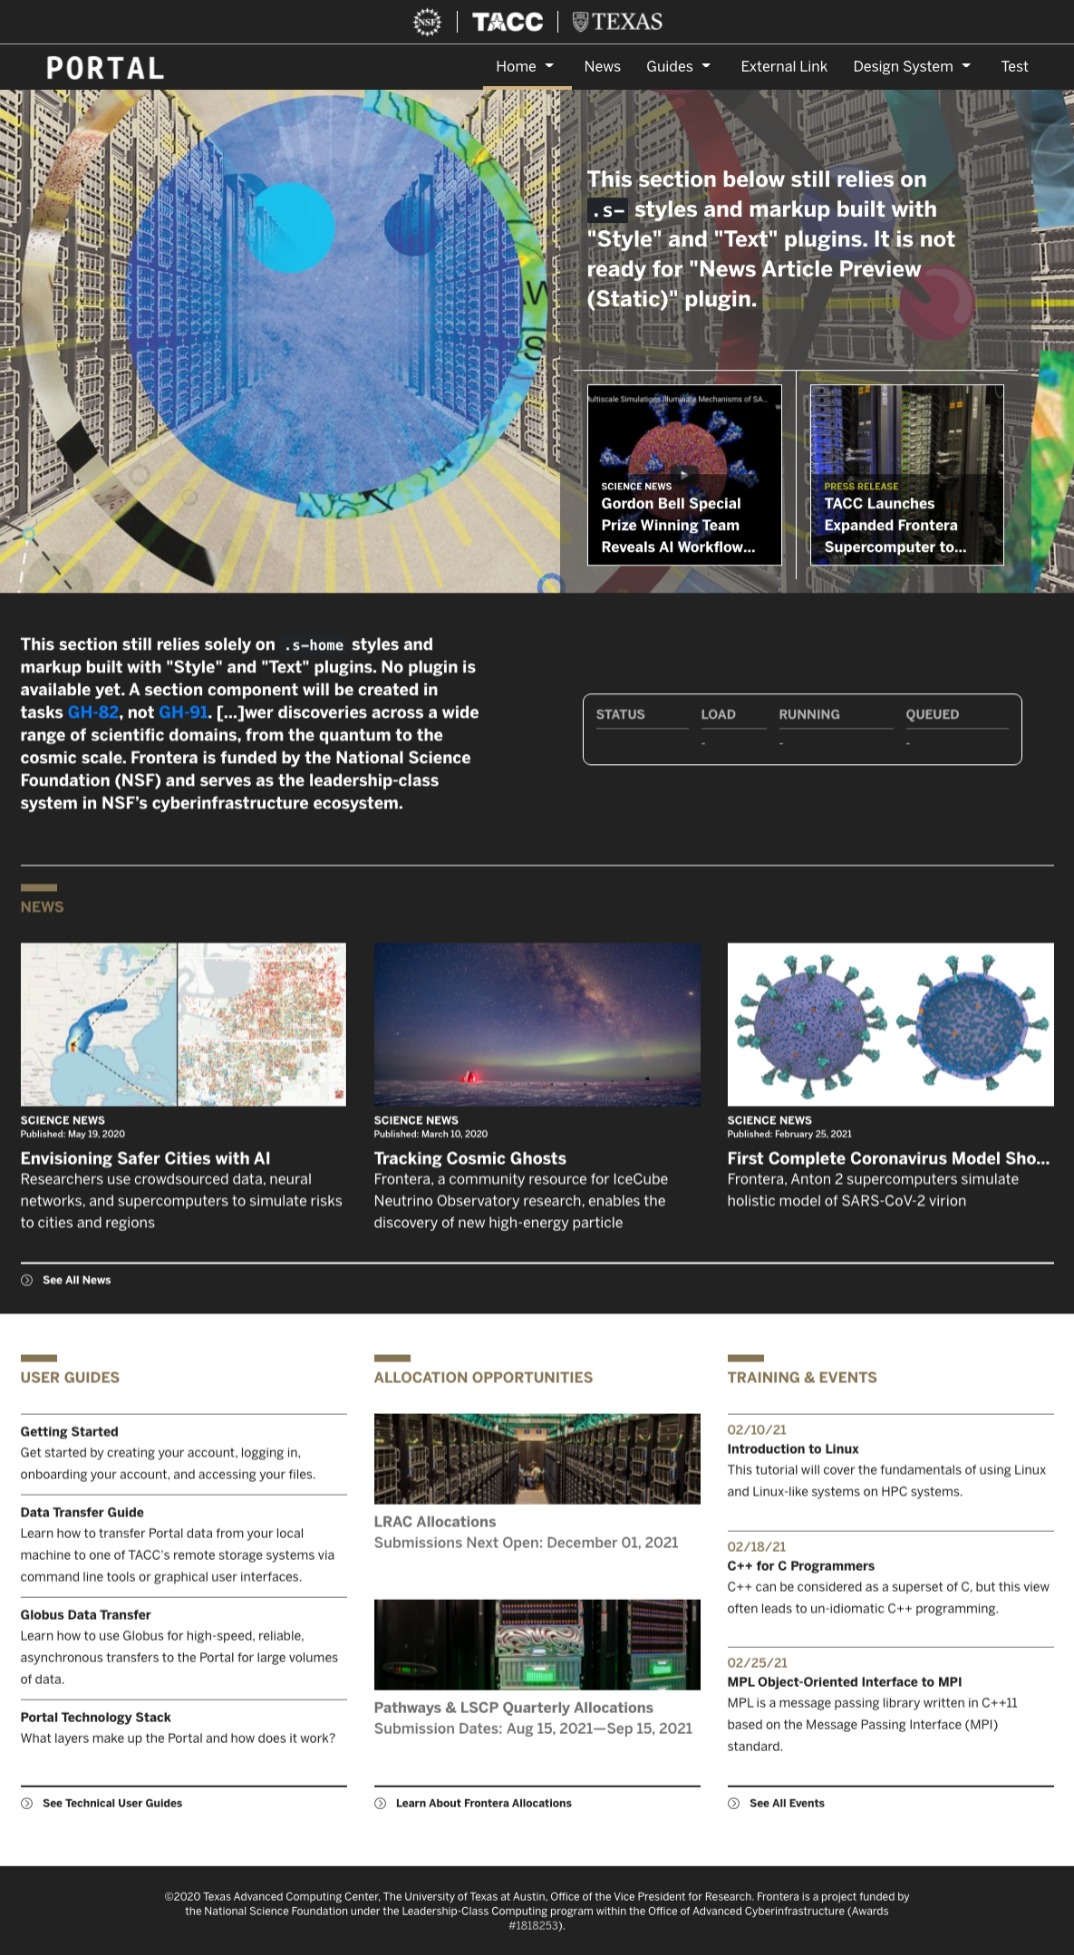Open the Milky Way aurora news image
The height and width of the screenshot is (1955, 1074).
pyautogui.click(x=537, y=1024)
